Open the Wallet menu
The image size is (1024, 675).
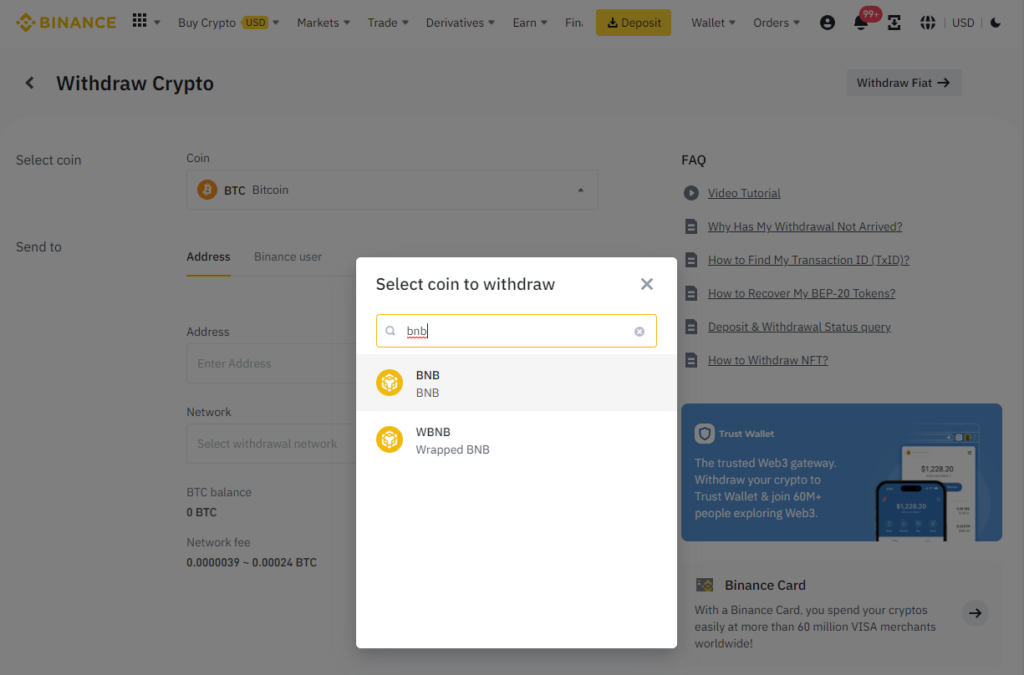(713, 23)
